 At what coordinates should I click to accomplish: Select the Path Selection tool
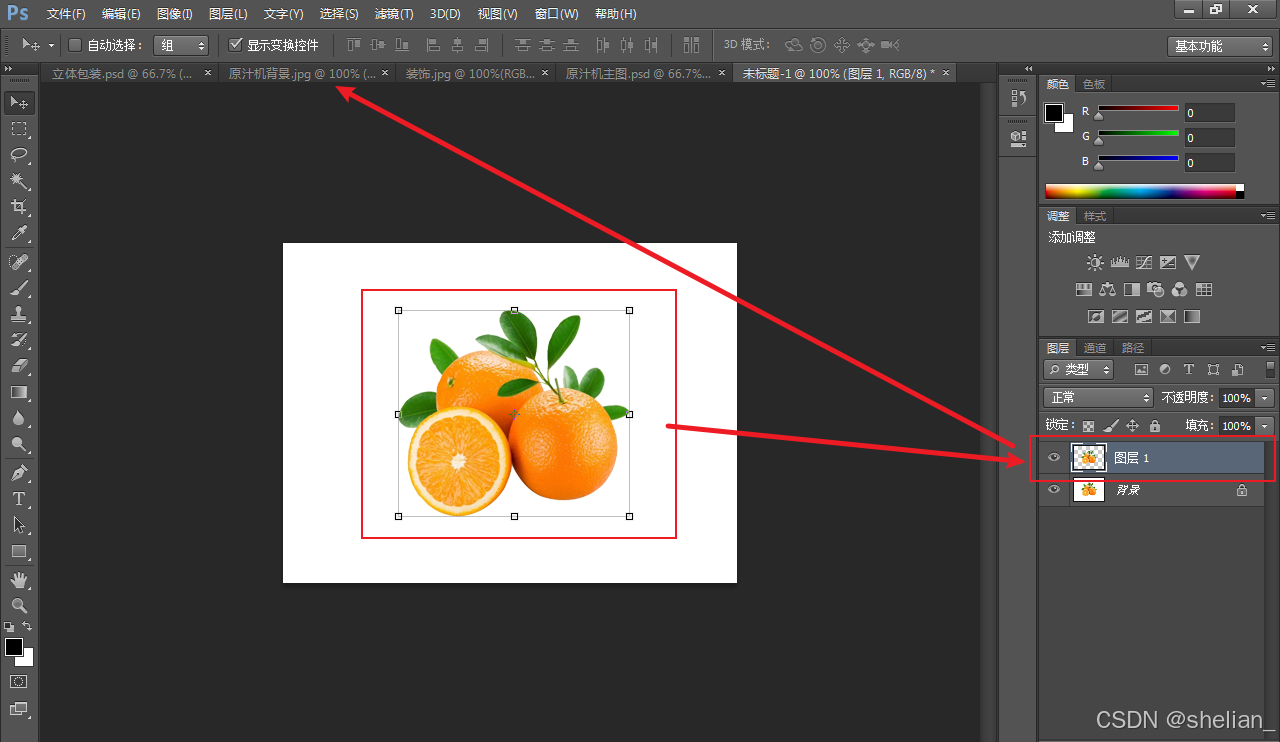(19, 524)
